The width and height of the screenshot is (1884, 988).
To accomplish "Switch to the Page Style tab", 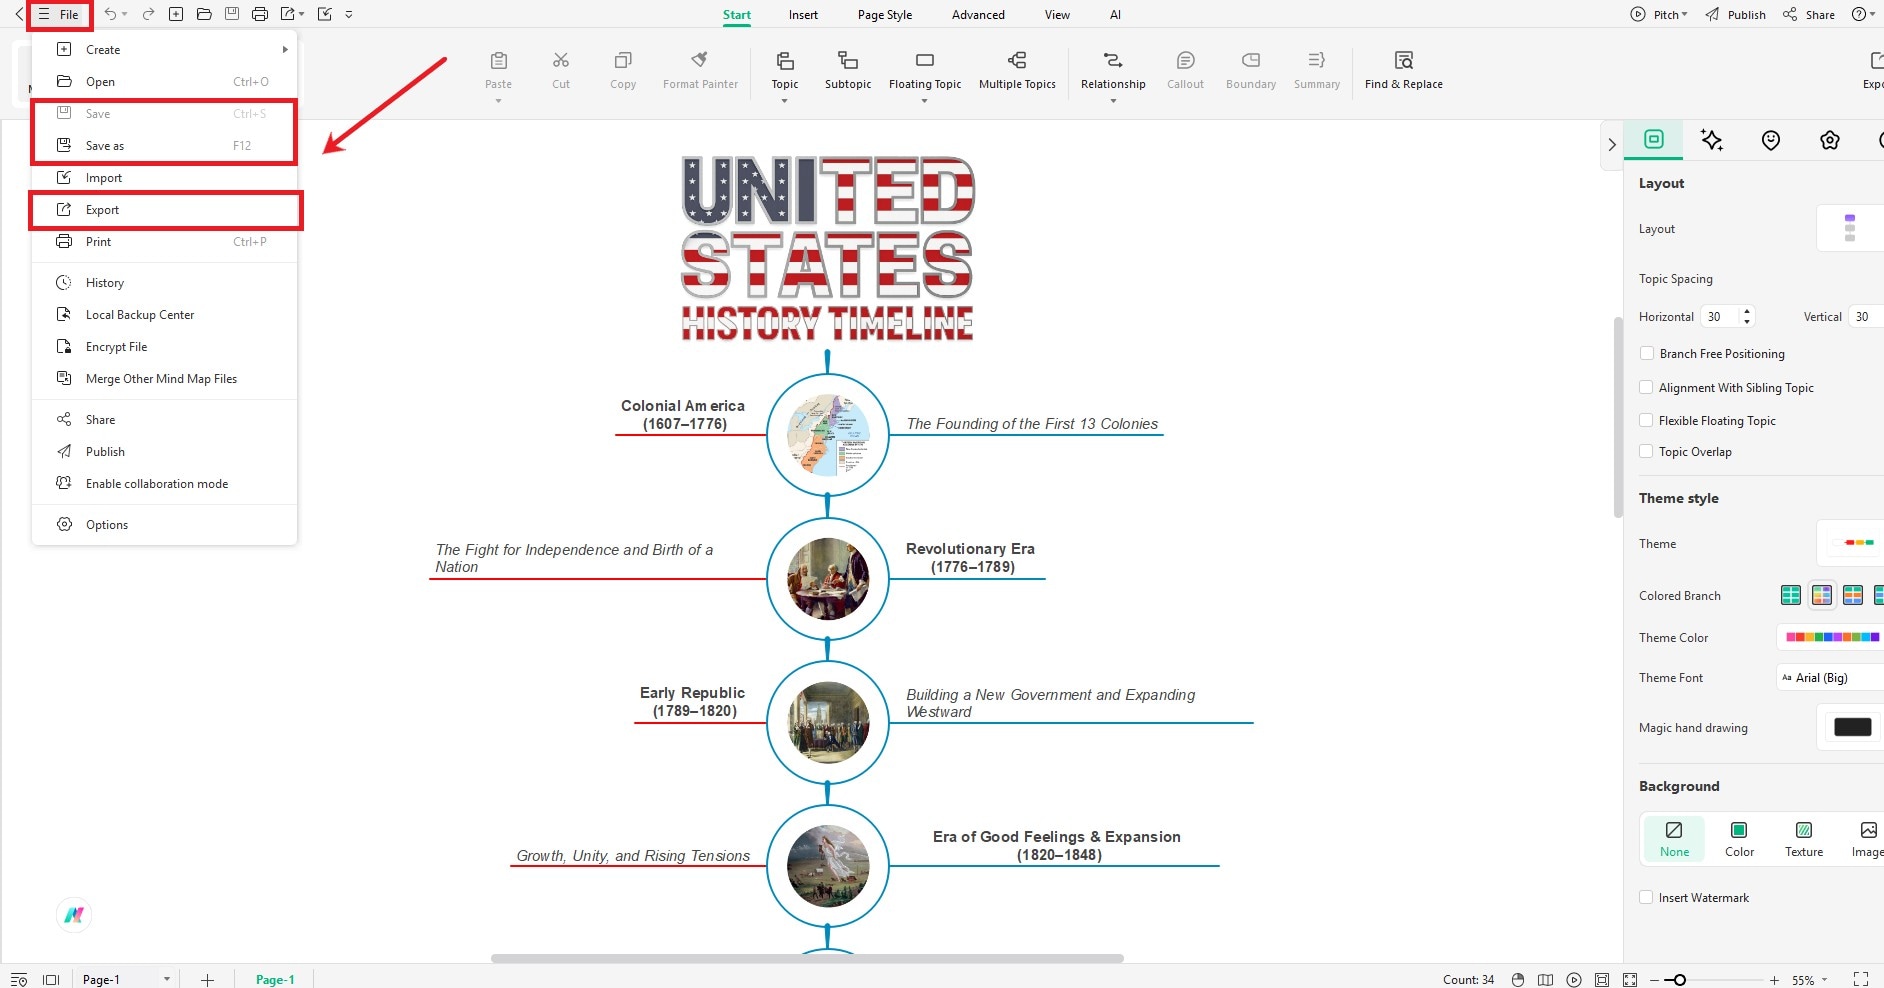I will [x=885, y=15].
